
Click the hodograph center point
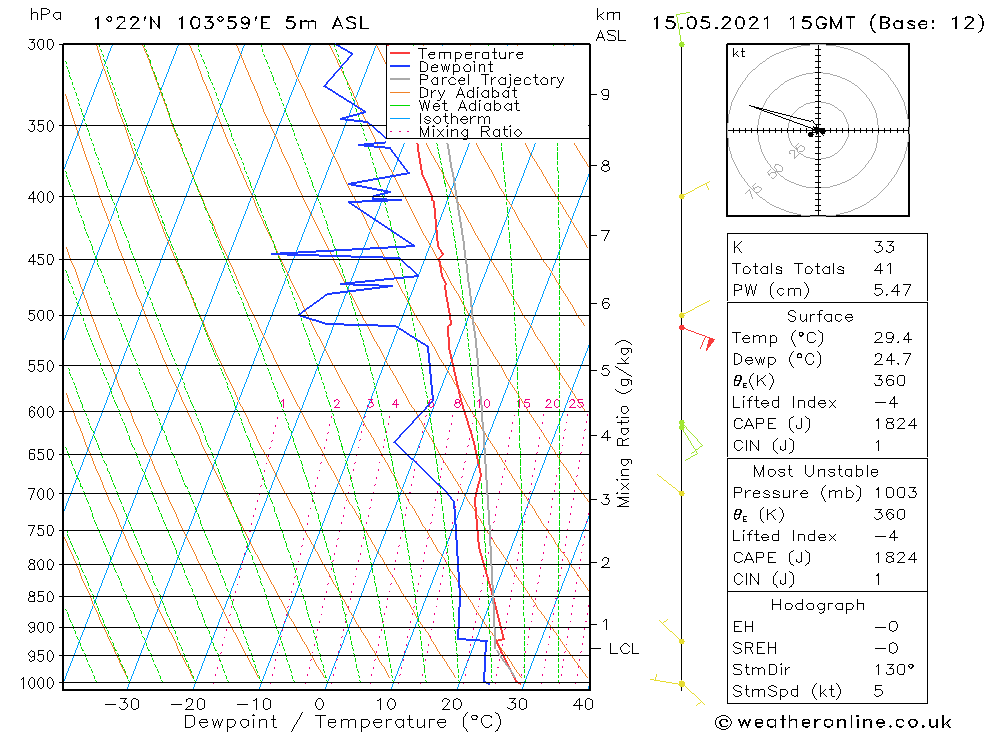point(818,130)
